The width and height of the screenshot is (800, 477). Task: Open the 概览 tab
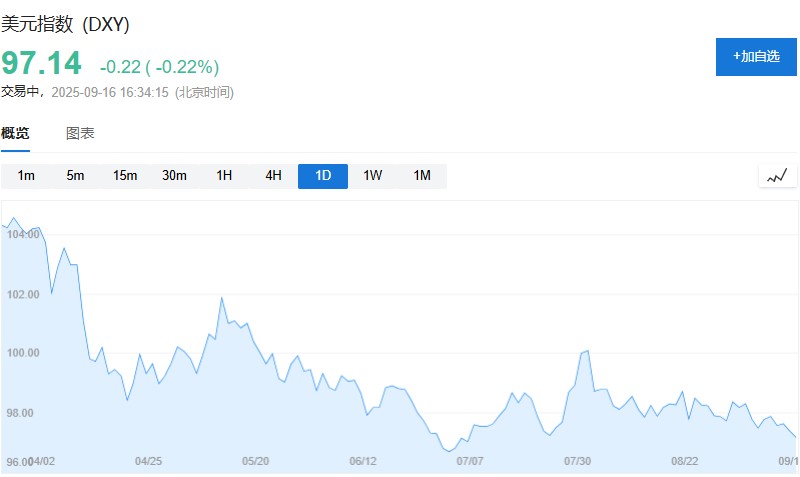[x=15, y=134]
